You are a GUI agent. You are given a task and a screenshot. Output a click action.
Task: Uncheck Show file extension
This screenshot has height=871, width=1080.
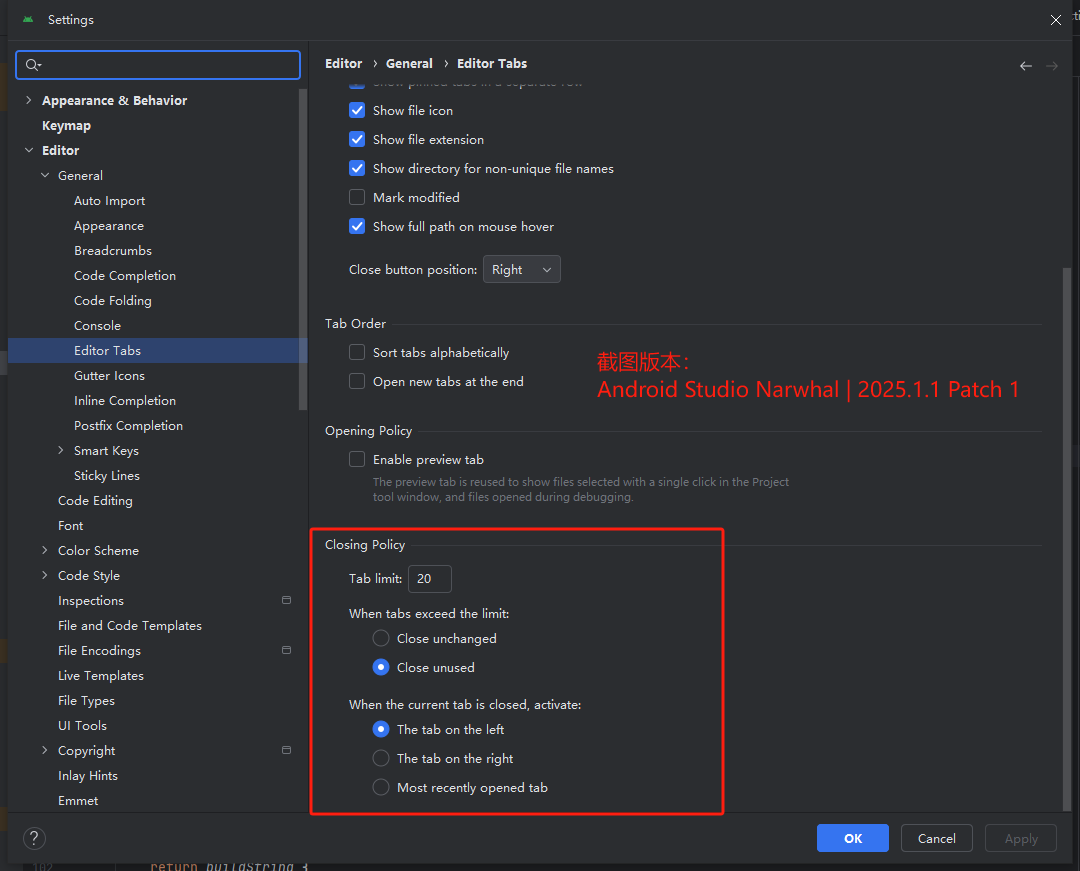(x=357, y=139)
